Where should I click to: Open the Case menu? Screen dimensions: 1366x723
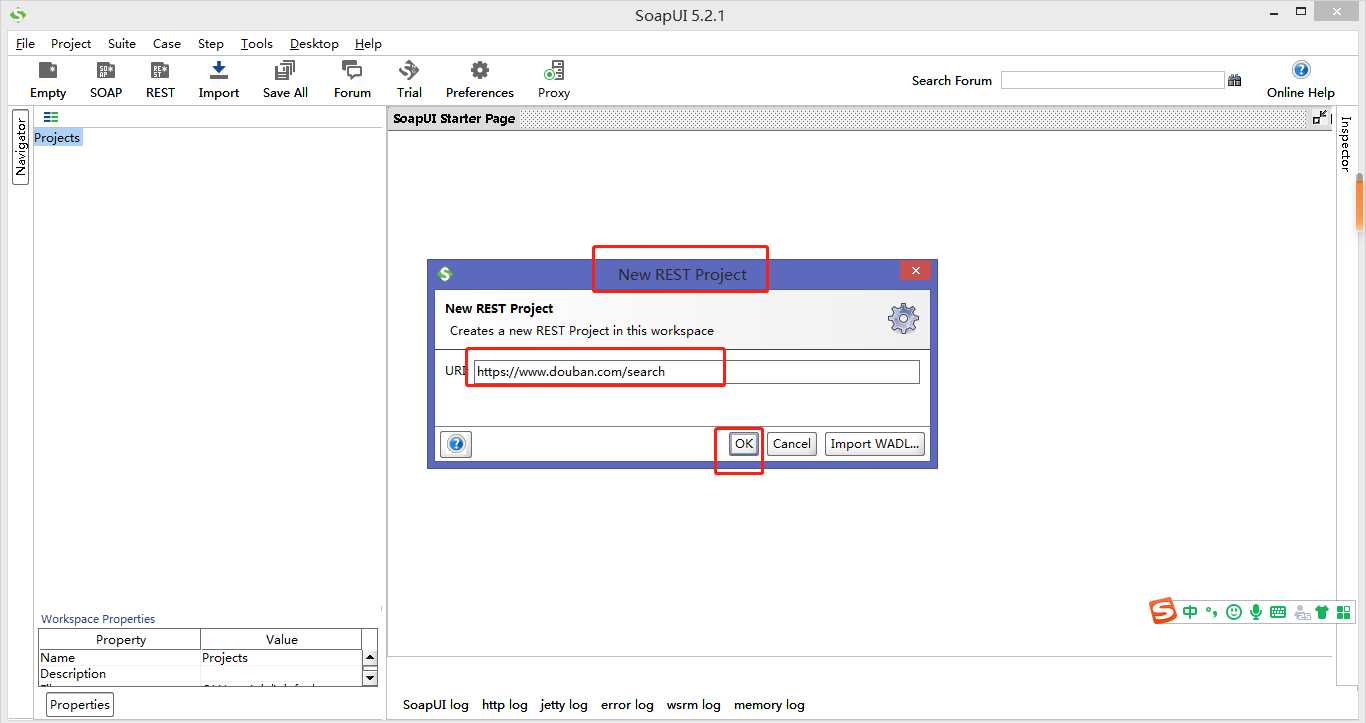(x=167, y=44)
